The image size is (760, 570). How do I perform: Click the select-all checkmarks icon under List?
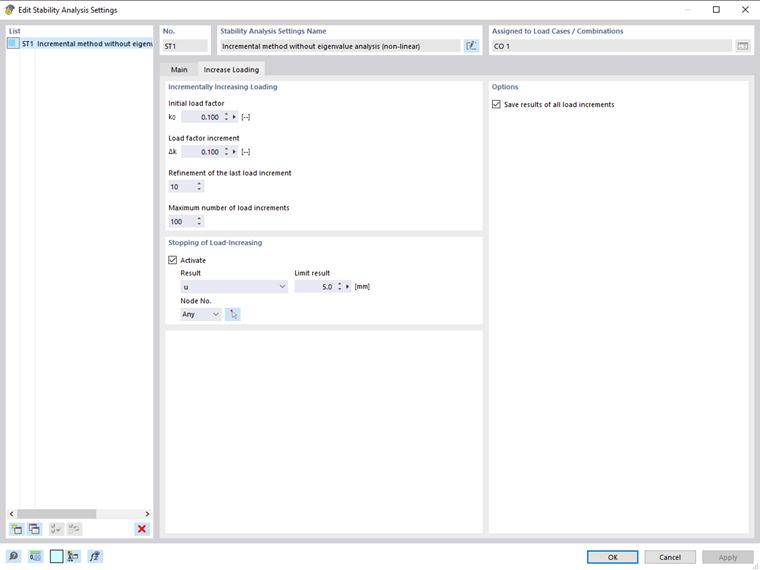click(56, 529)
